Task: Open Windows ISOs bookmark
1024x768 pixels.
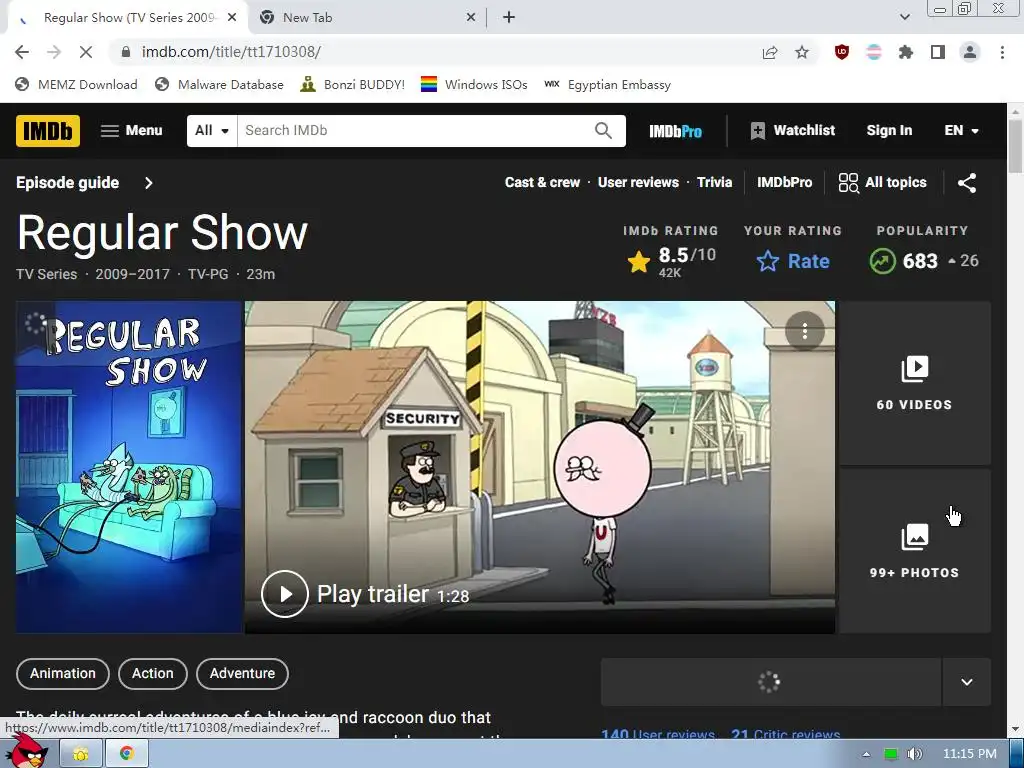Action: click(474, 85)
